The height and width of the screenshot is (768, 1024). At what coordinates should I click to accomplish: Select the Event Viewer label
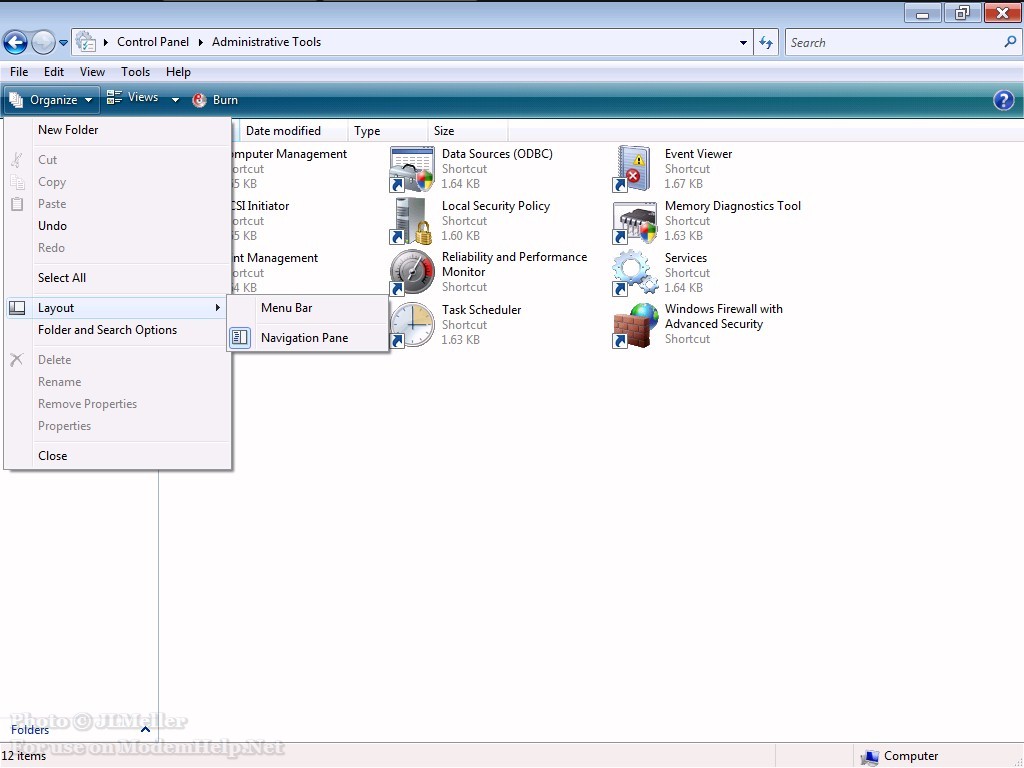click(699, 154)
